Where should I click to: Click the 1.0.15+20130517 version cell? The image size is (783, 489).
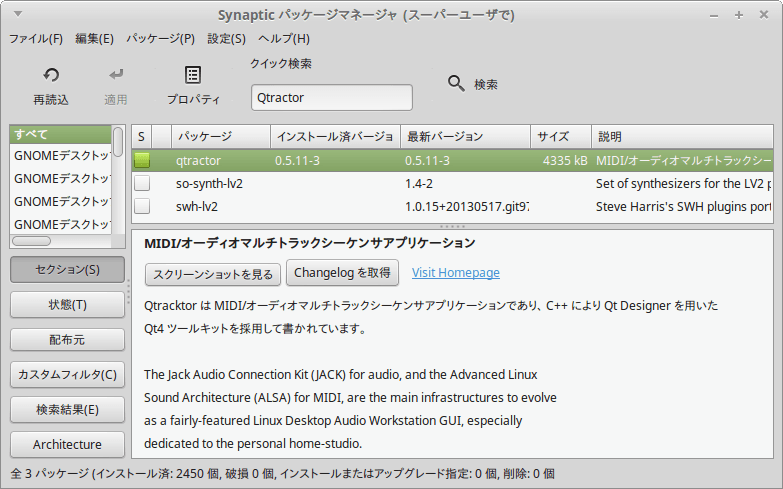click(467, 206)
